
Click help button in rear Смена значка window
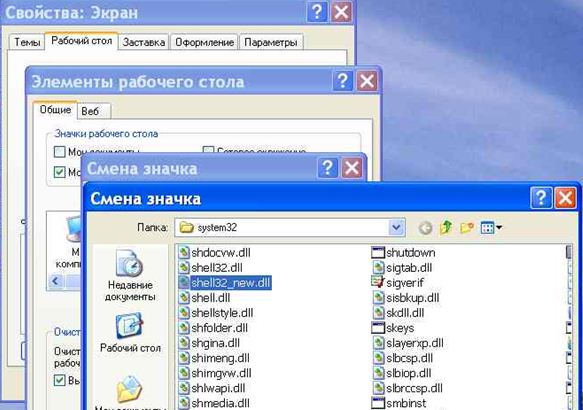coord(328,168)
